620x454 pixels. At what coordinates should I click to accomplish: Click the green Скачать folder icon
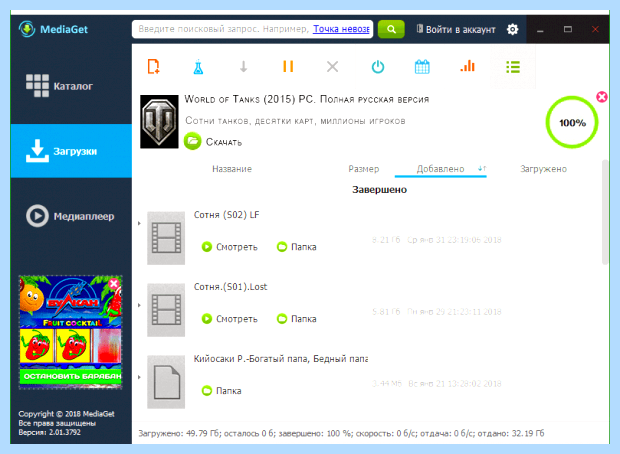tap(193, 141)
